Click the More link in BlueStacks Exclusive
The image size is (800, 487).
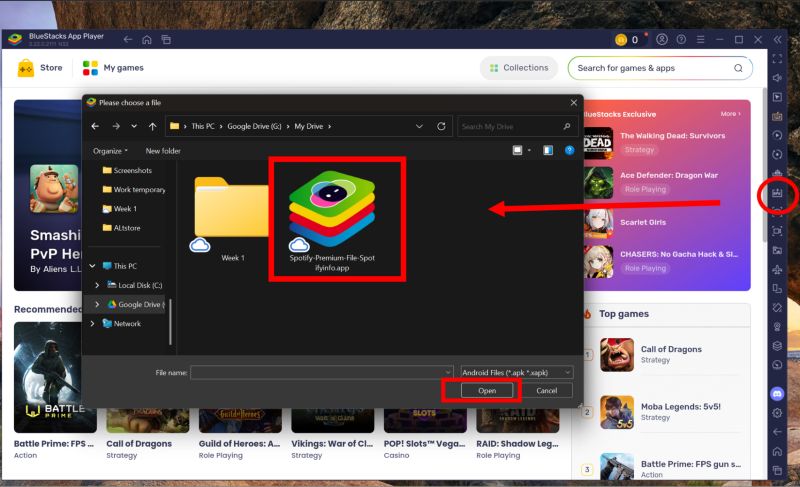[730, 114]
